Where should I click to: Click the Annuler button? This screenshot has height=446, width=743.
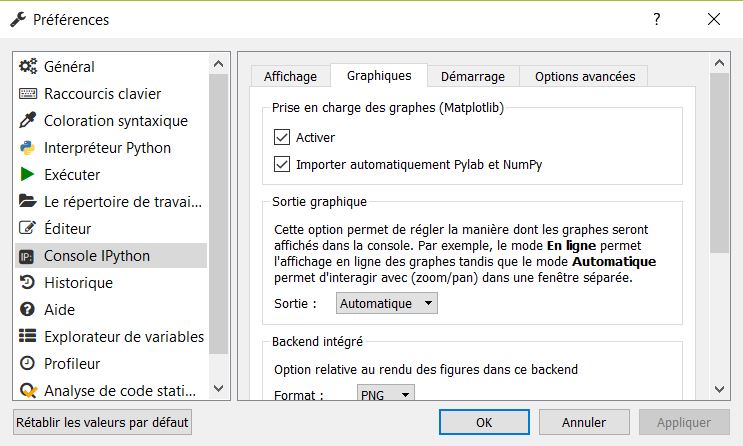[x=584, y=422]
